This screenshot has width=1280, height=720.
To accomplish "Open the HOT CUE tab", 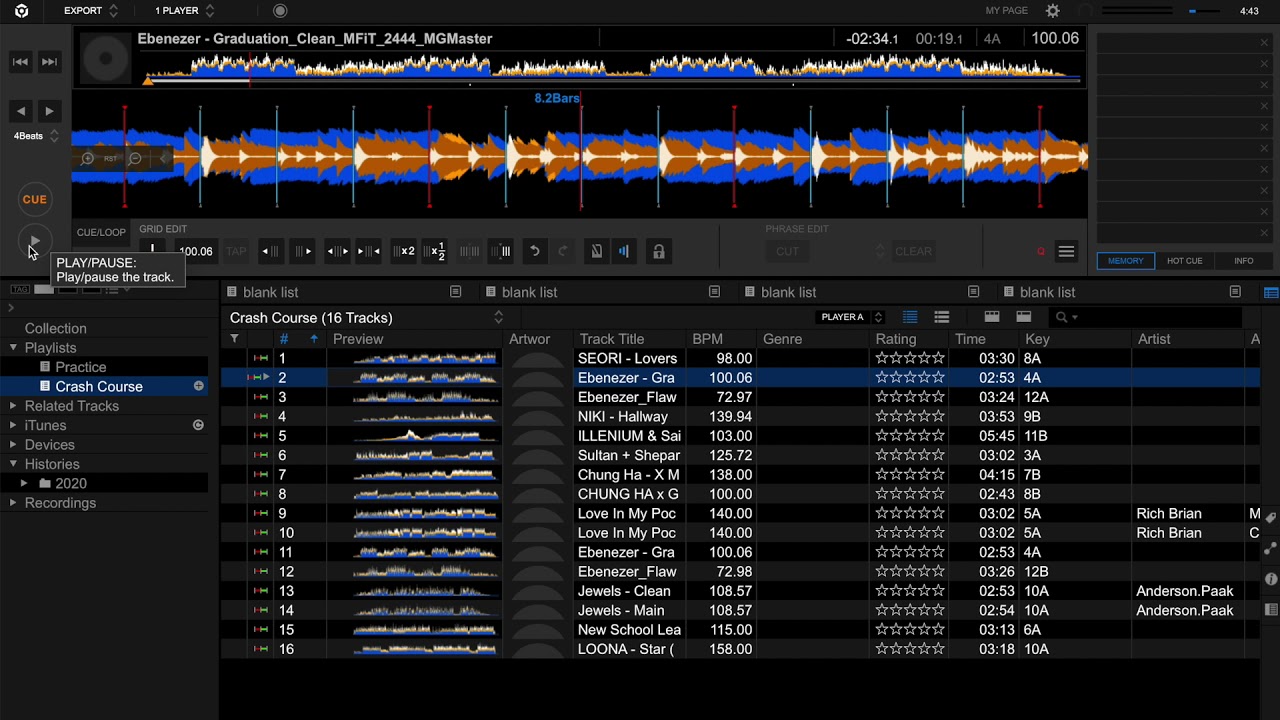I will tap(1184, 261).
